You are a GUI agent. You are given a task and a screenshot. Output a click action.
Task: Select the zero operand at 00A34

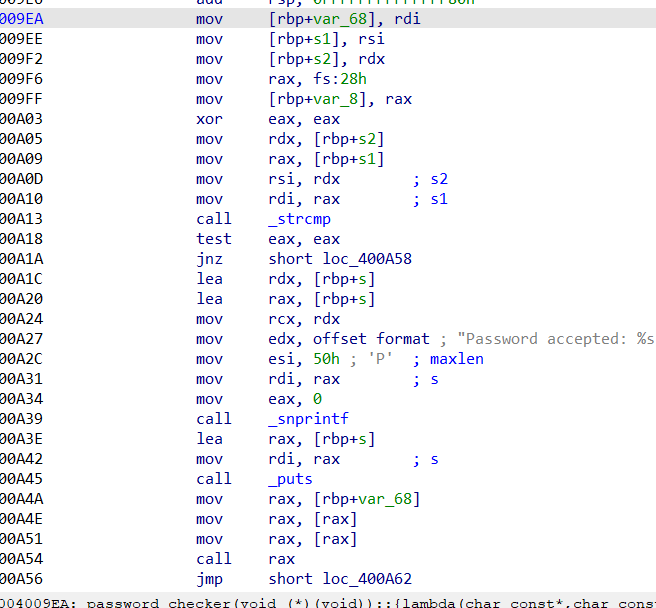pyautogui.click(x=318, y=399)
